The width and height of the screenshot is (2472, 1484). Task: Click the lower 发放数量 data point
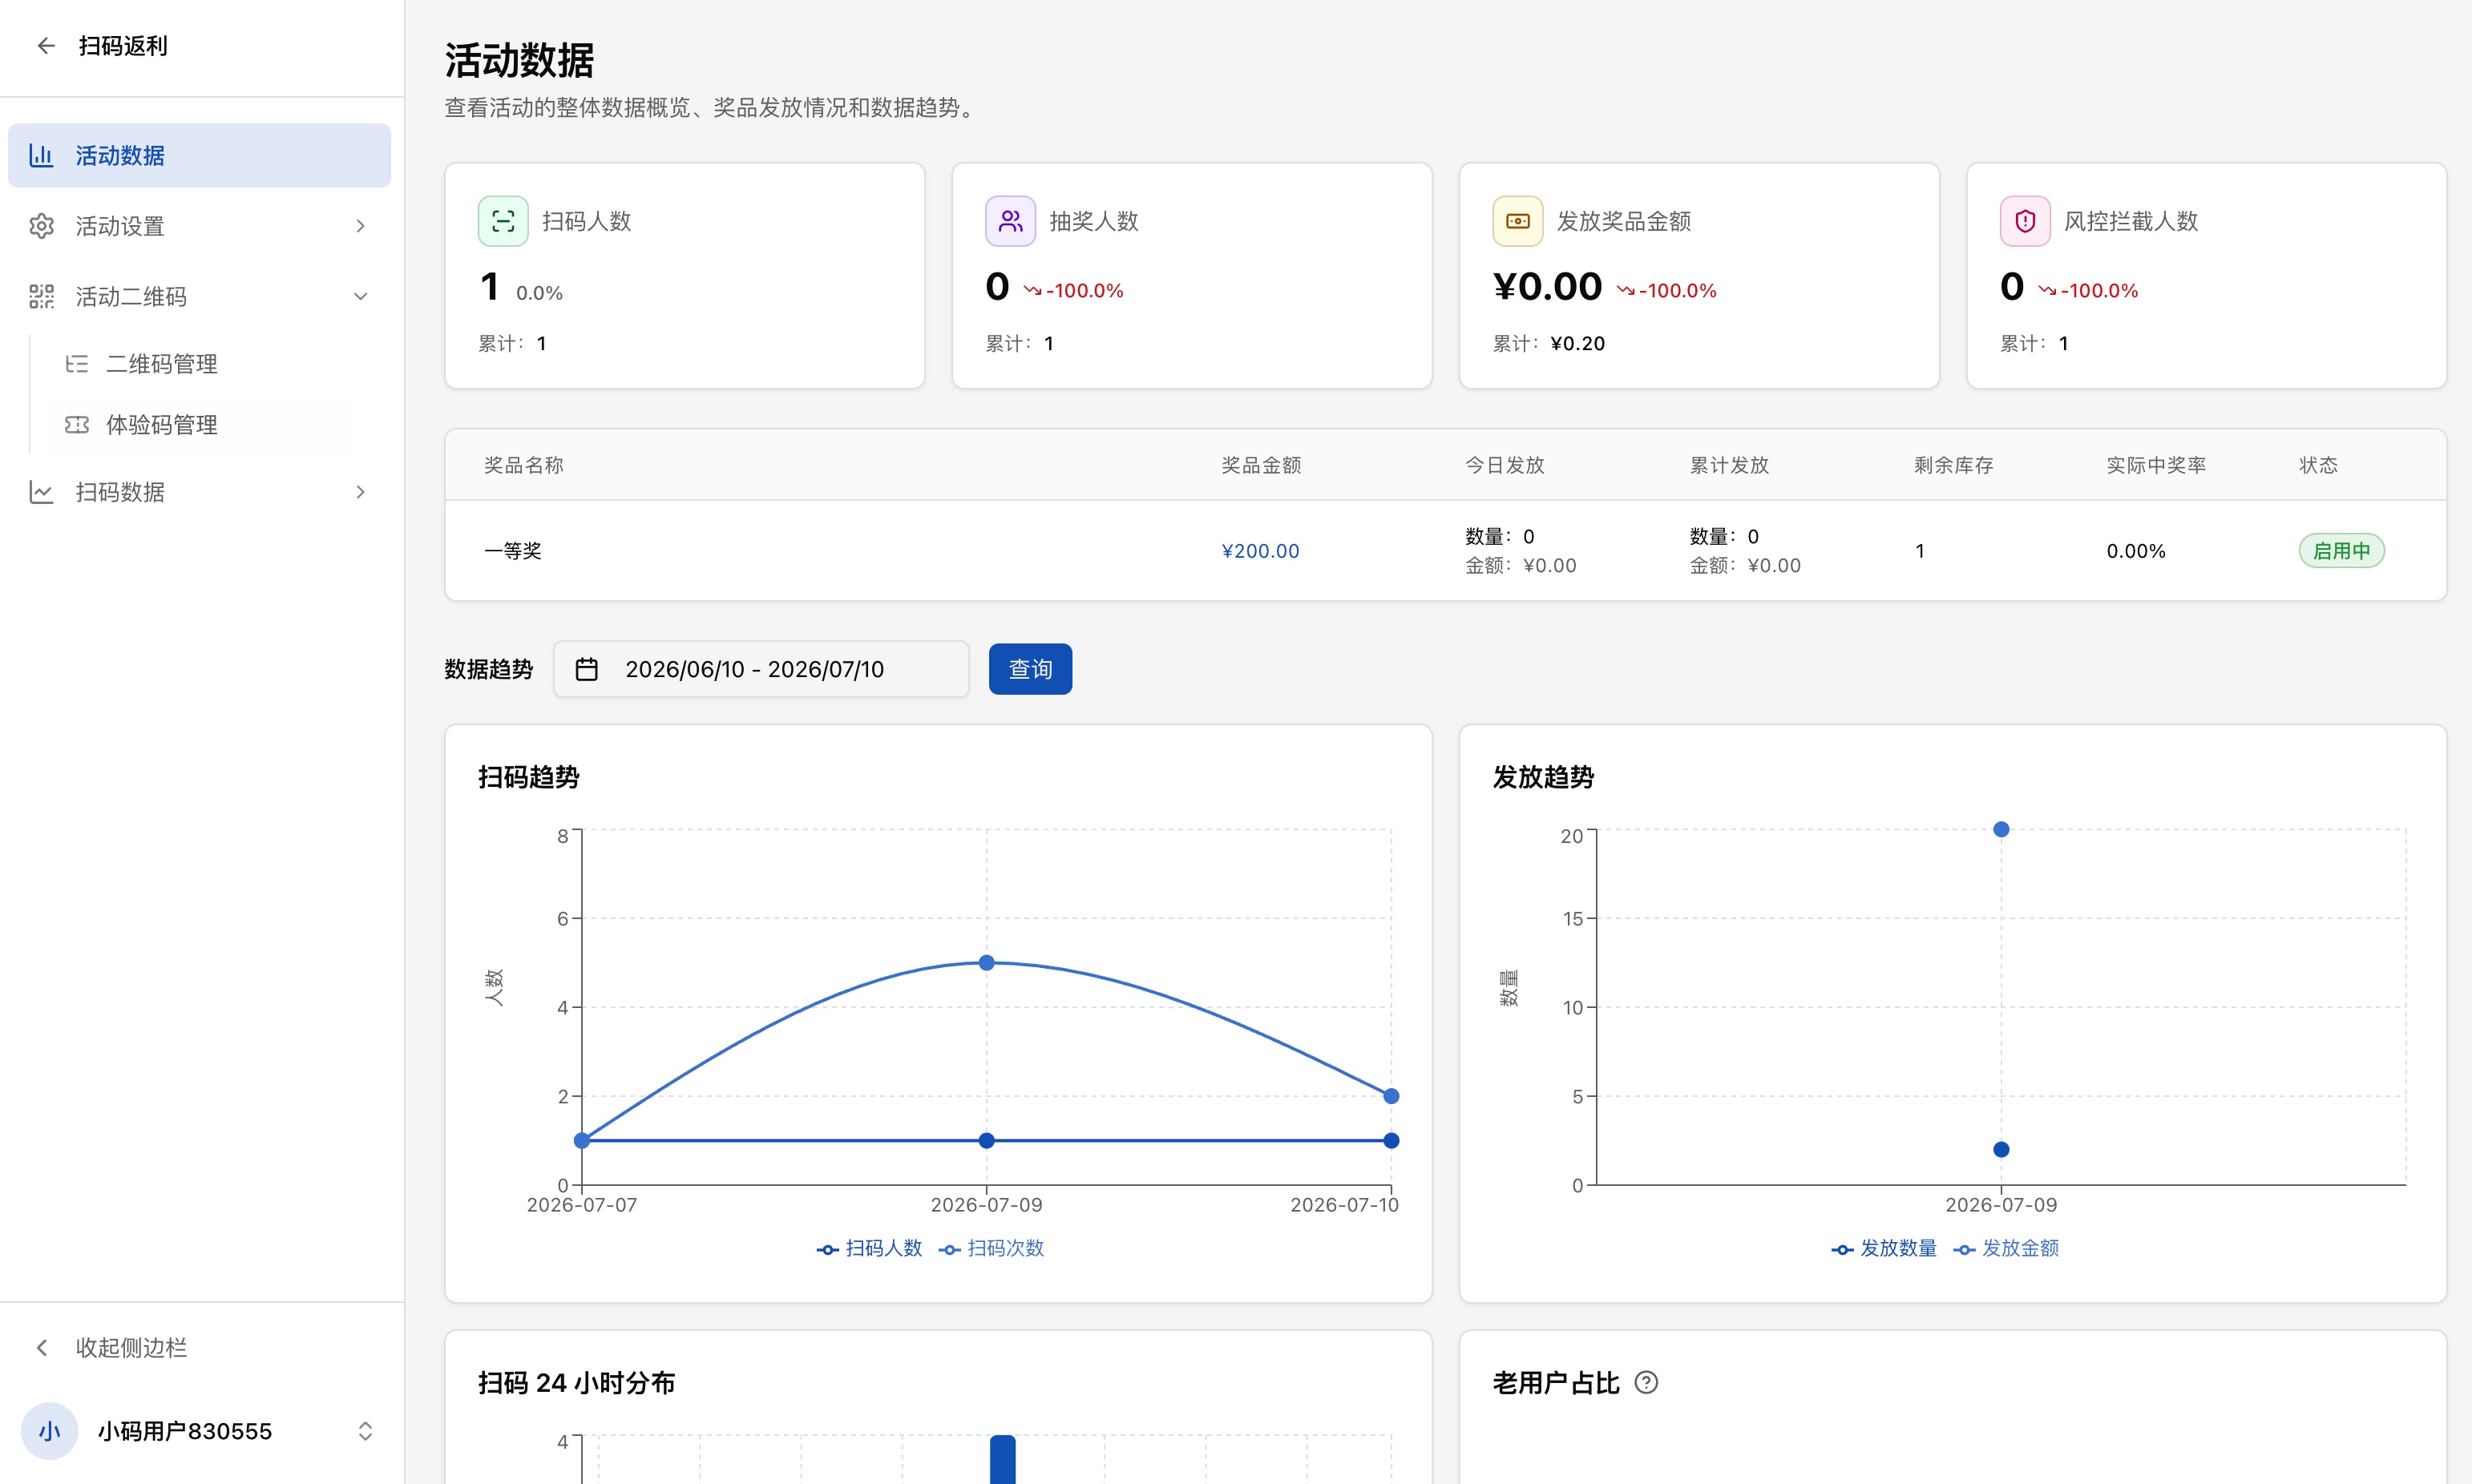tap(2001, 1149)
